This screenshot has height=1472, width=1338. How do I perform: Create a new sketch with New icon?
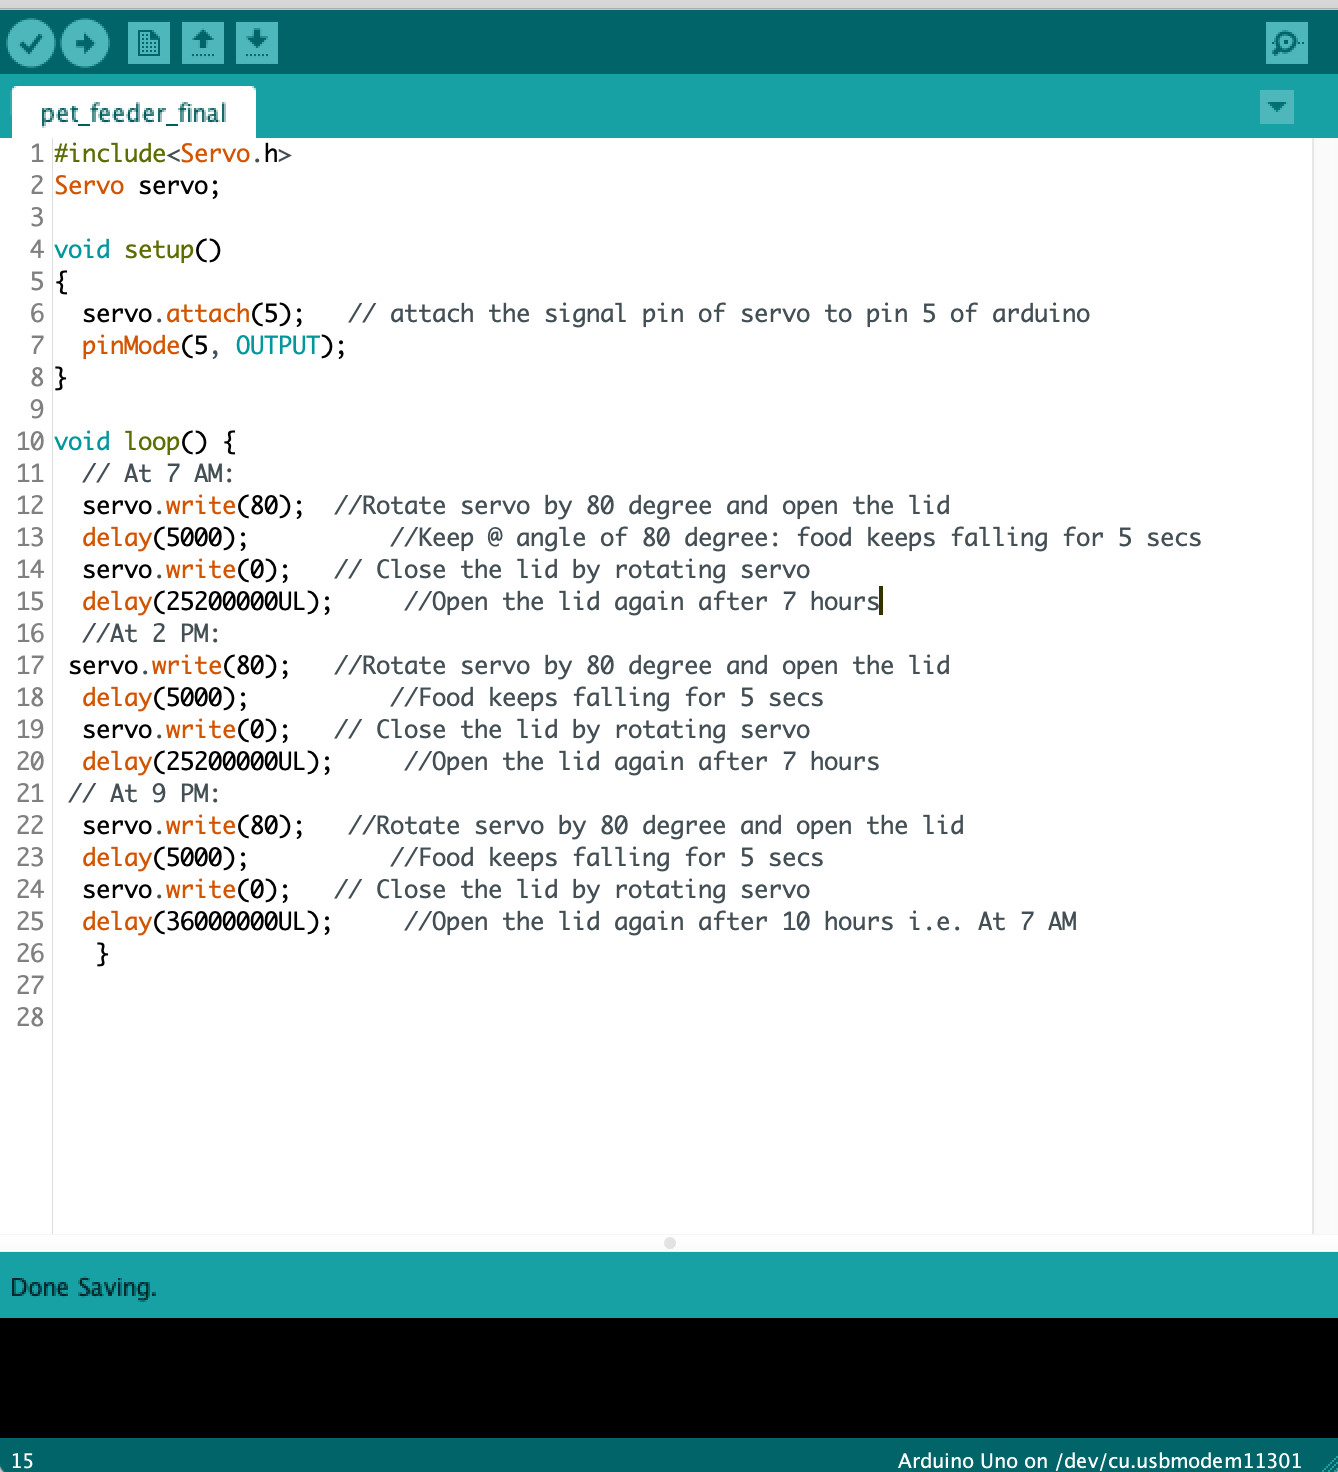click(x=149, y=43)
